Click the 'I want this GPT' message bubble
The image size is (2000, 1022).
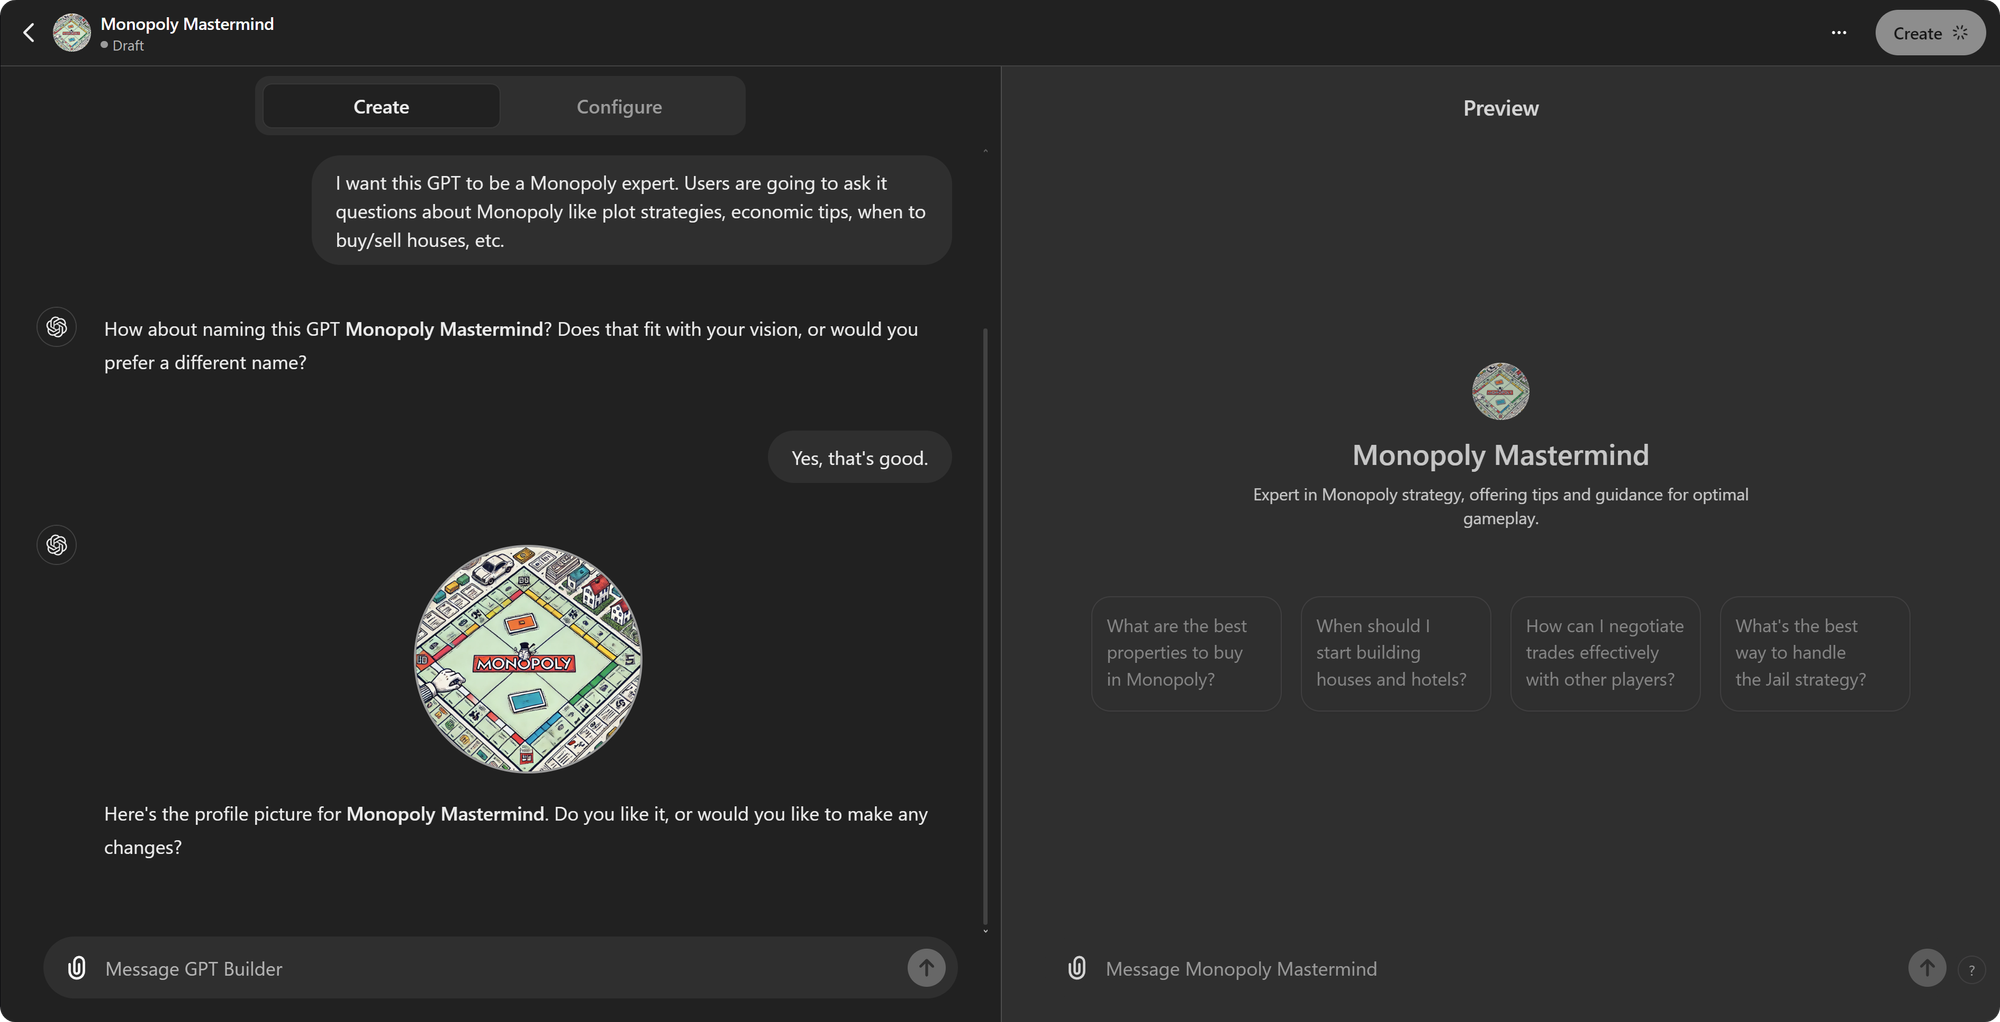click(x=631, y=210)
